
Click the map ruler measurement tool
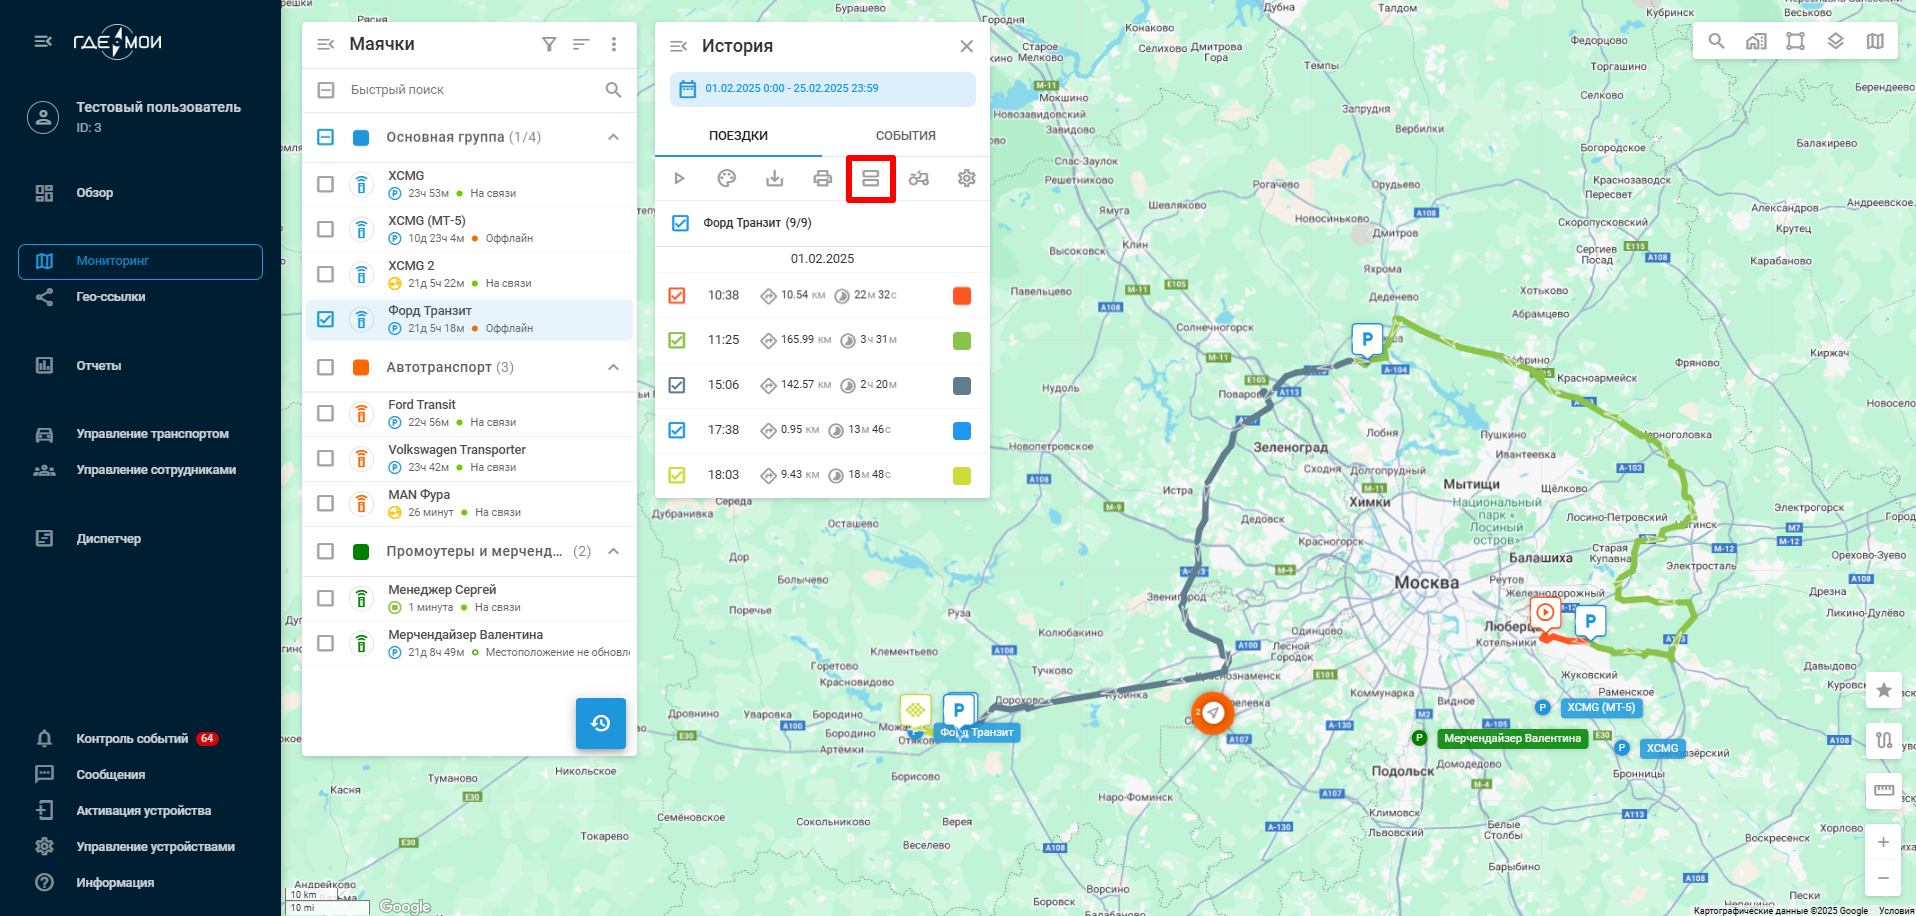click(x=1884, y=790)
